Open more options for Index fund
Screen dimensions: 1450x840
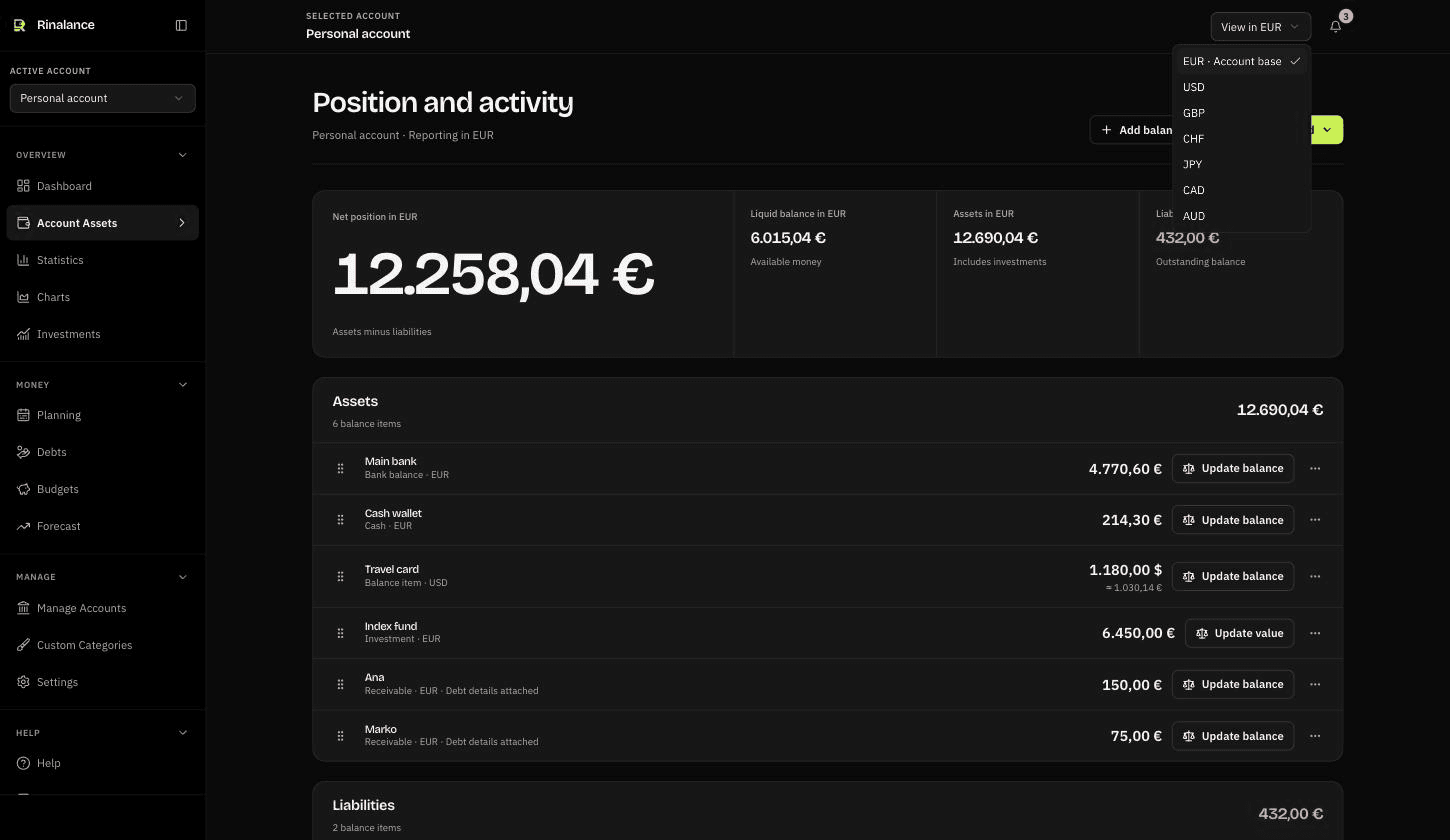point(1315,633)
